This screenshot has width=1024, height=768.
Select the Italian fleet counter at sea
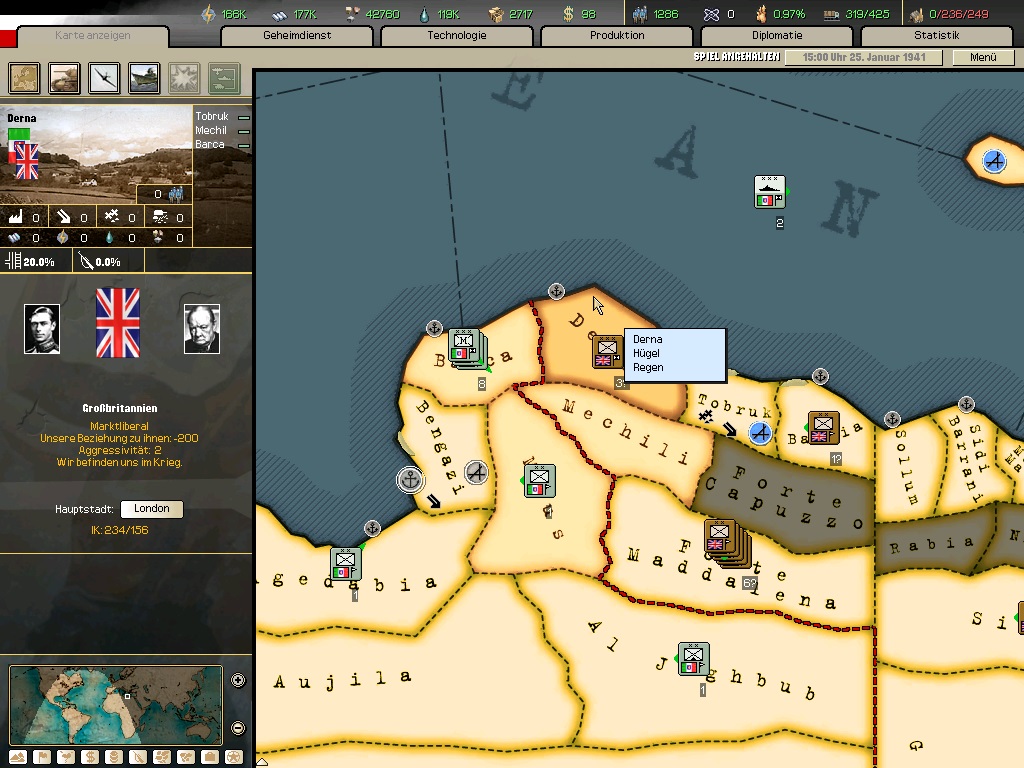769,192
